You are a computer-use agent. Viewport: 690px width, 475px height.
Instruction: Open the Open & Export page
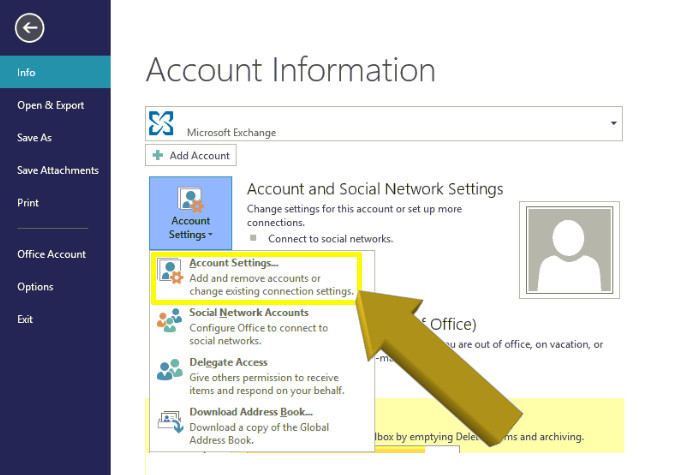[x=50, y=105]
